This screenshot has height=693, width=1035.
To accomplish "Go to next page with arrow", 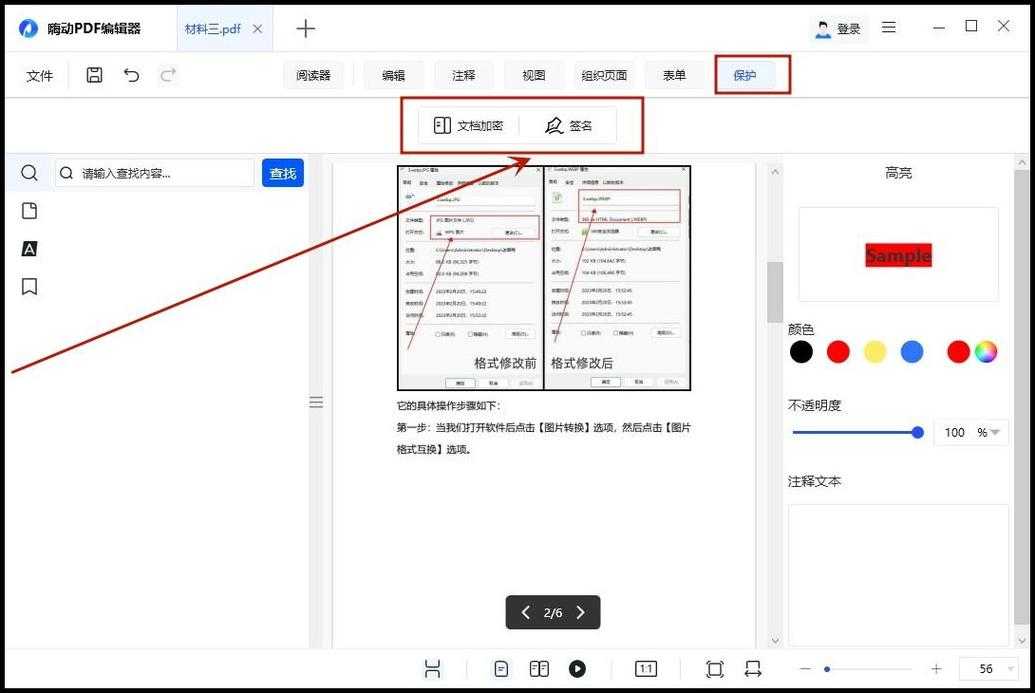I will 580,612.
